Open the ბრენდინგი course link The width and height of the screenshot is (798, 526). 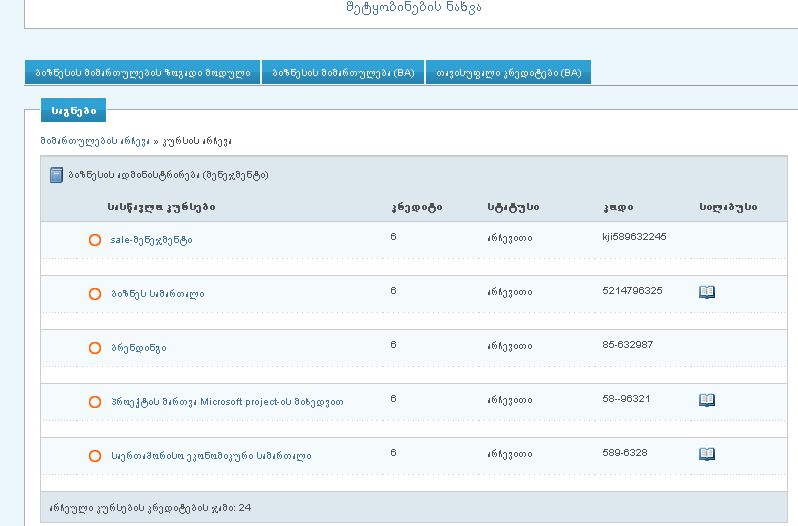(x=138, y=348)
